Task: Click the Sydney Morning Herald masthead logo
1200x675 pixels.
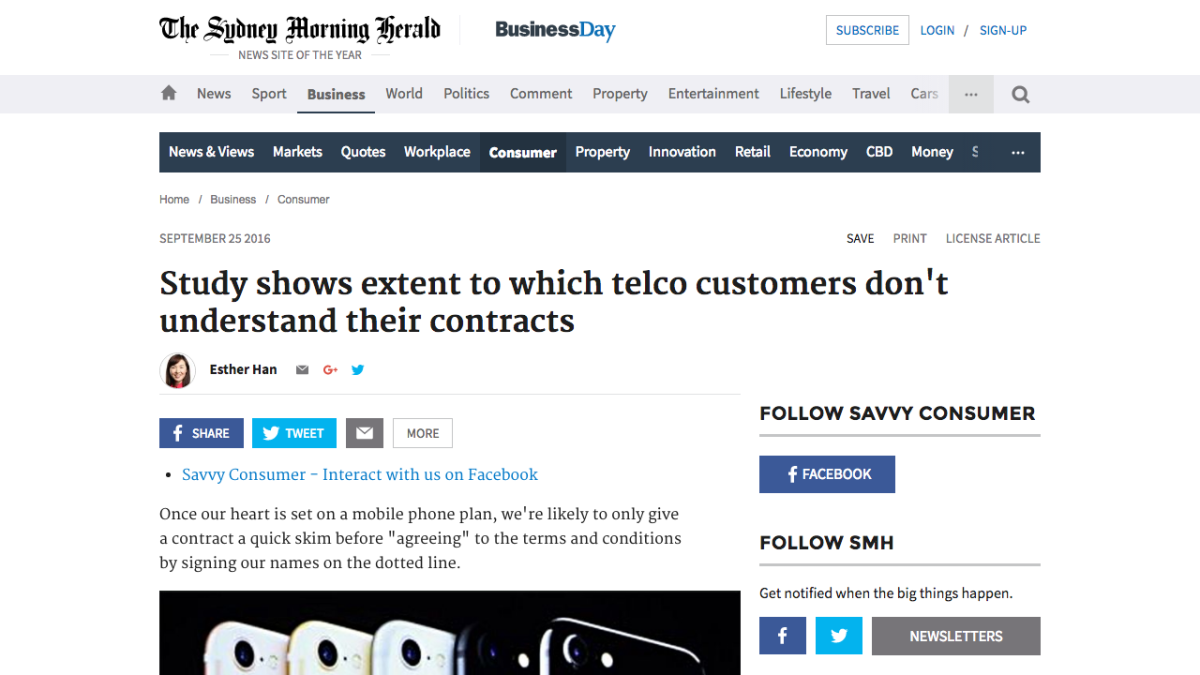Action: click(x=298, y=28)
